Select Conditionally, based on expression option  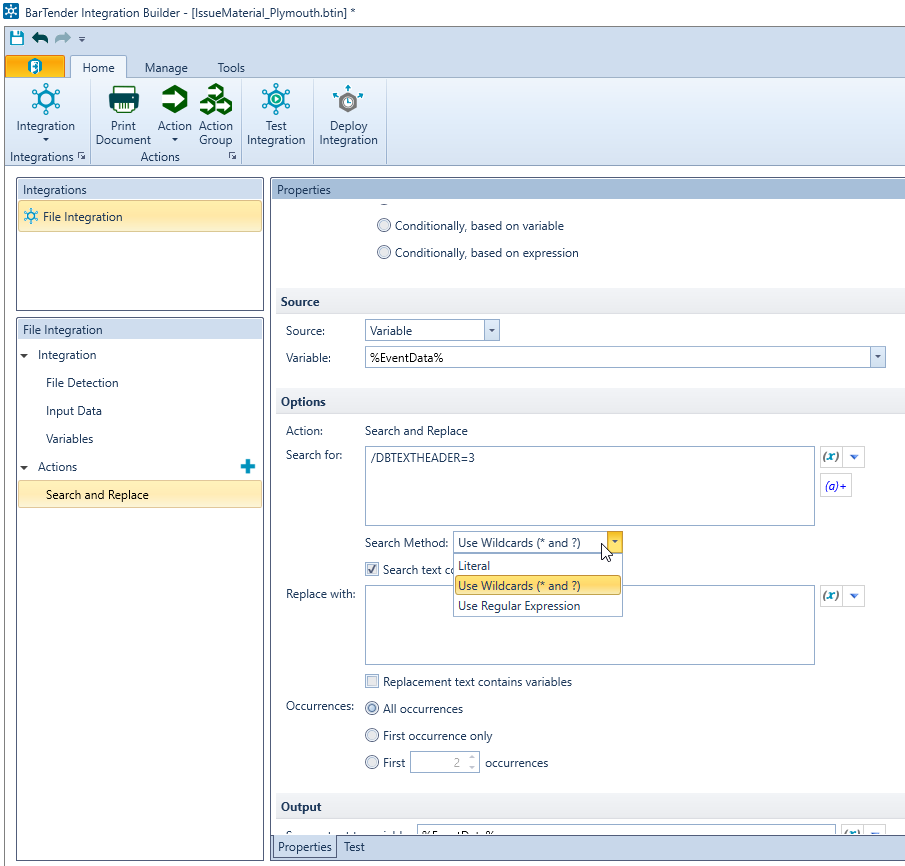click(x=384, y=253)
